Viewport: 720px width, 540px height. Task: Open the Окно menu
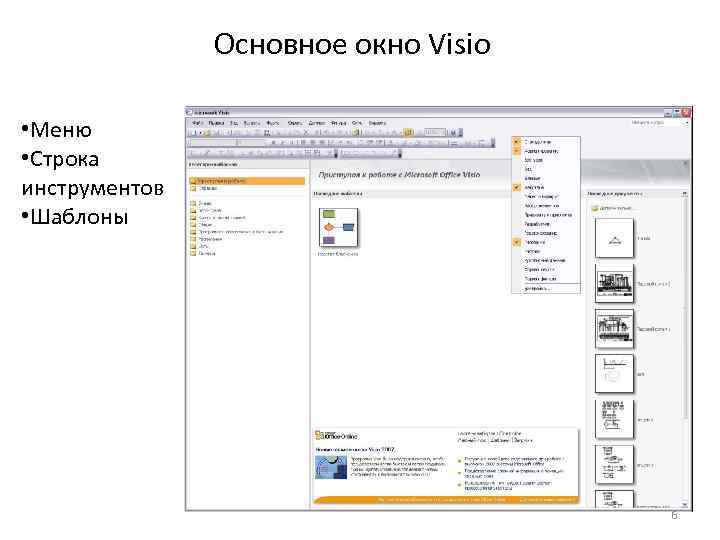coord(357,123)
